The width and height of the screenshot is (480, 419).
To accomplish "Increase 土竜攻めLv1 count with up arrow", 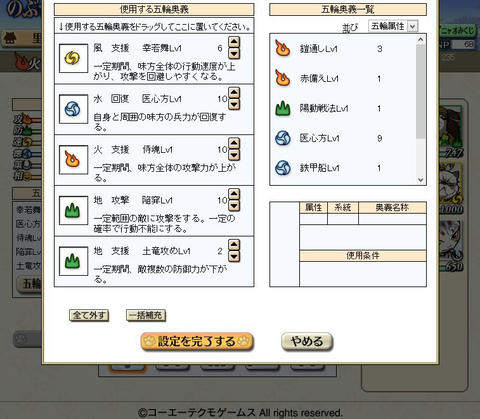I will (x=234, y=244).
